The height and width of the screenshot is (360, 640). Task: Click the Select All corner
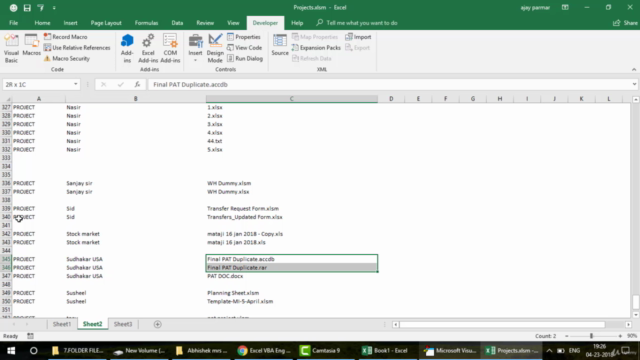pos(6,99)
